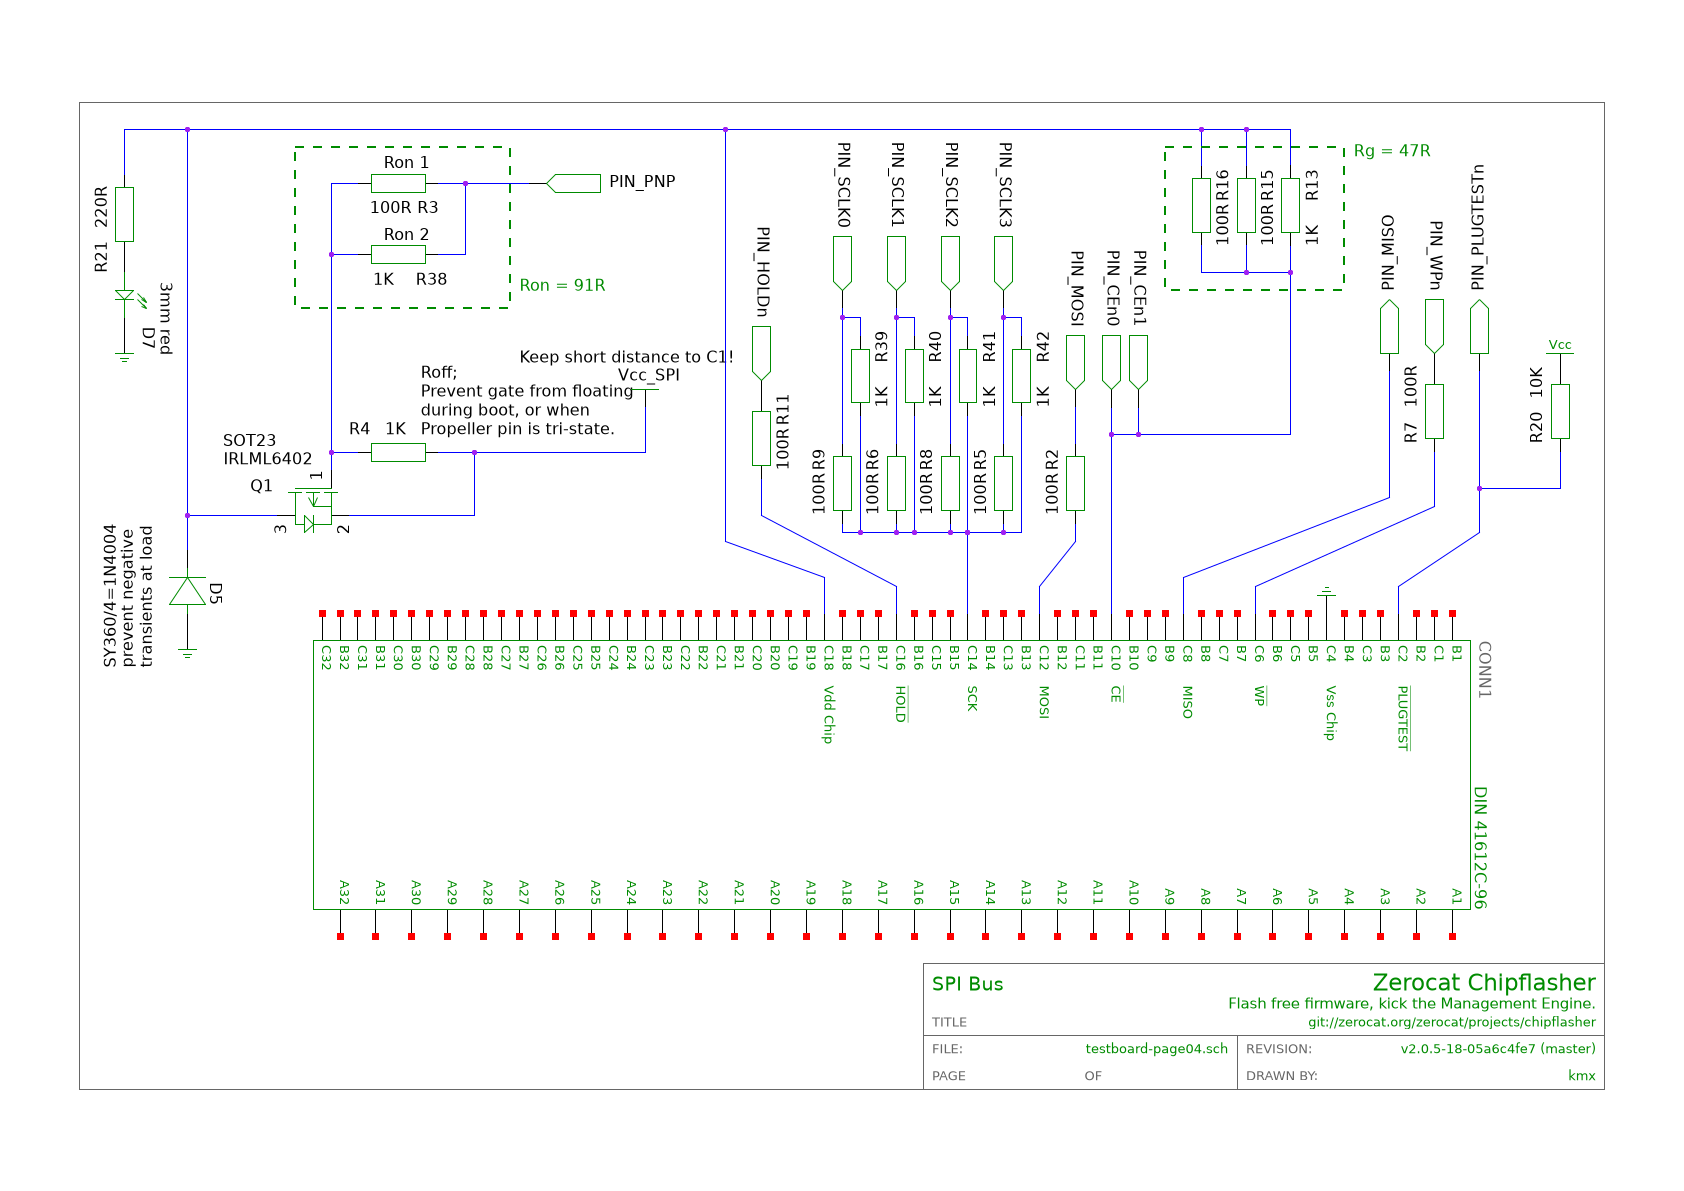1684x1191 pixels.
Task: Select the 100R resistor R7
Action: (x=1434, y=411)
